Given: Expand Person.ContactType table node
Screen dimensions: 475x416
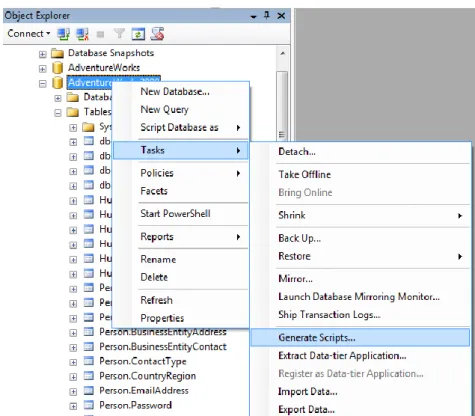Looking at the screenshot, I should pyautogui.click(x=73, y=362).
